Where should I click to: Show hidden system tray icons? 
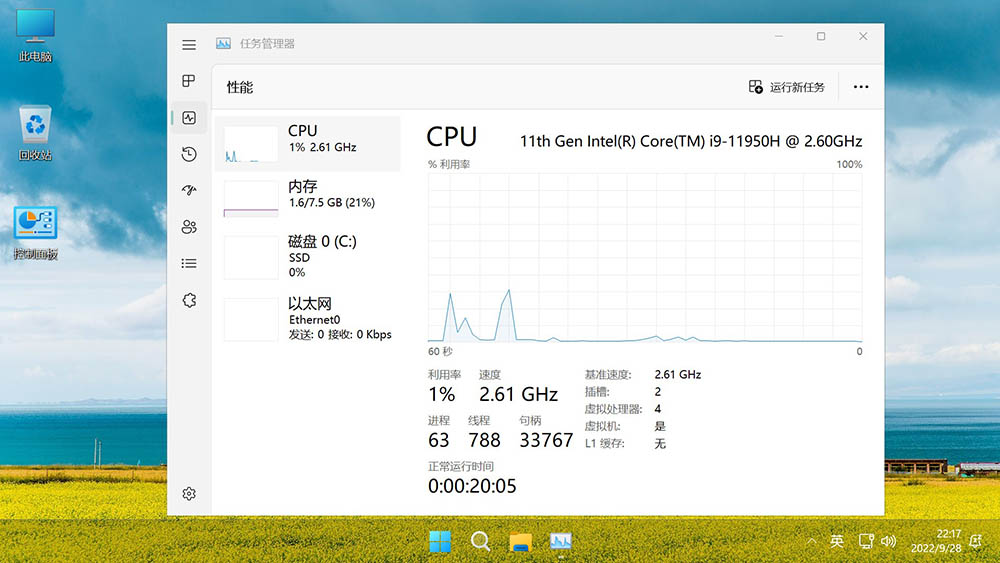point(812,542)
